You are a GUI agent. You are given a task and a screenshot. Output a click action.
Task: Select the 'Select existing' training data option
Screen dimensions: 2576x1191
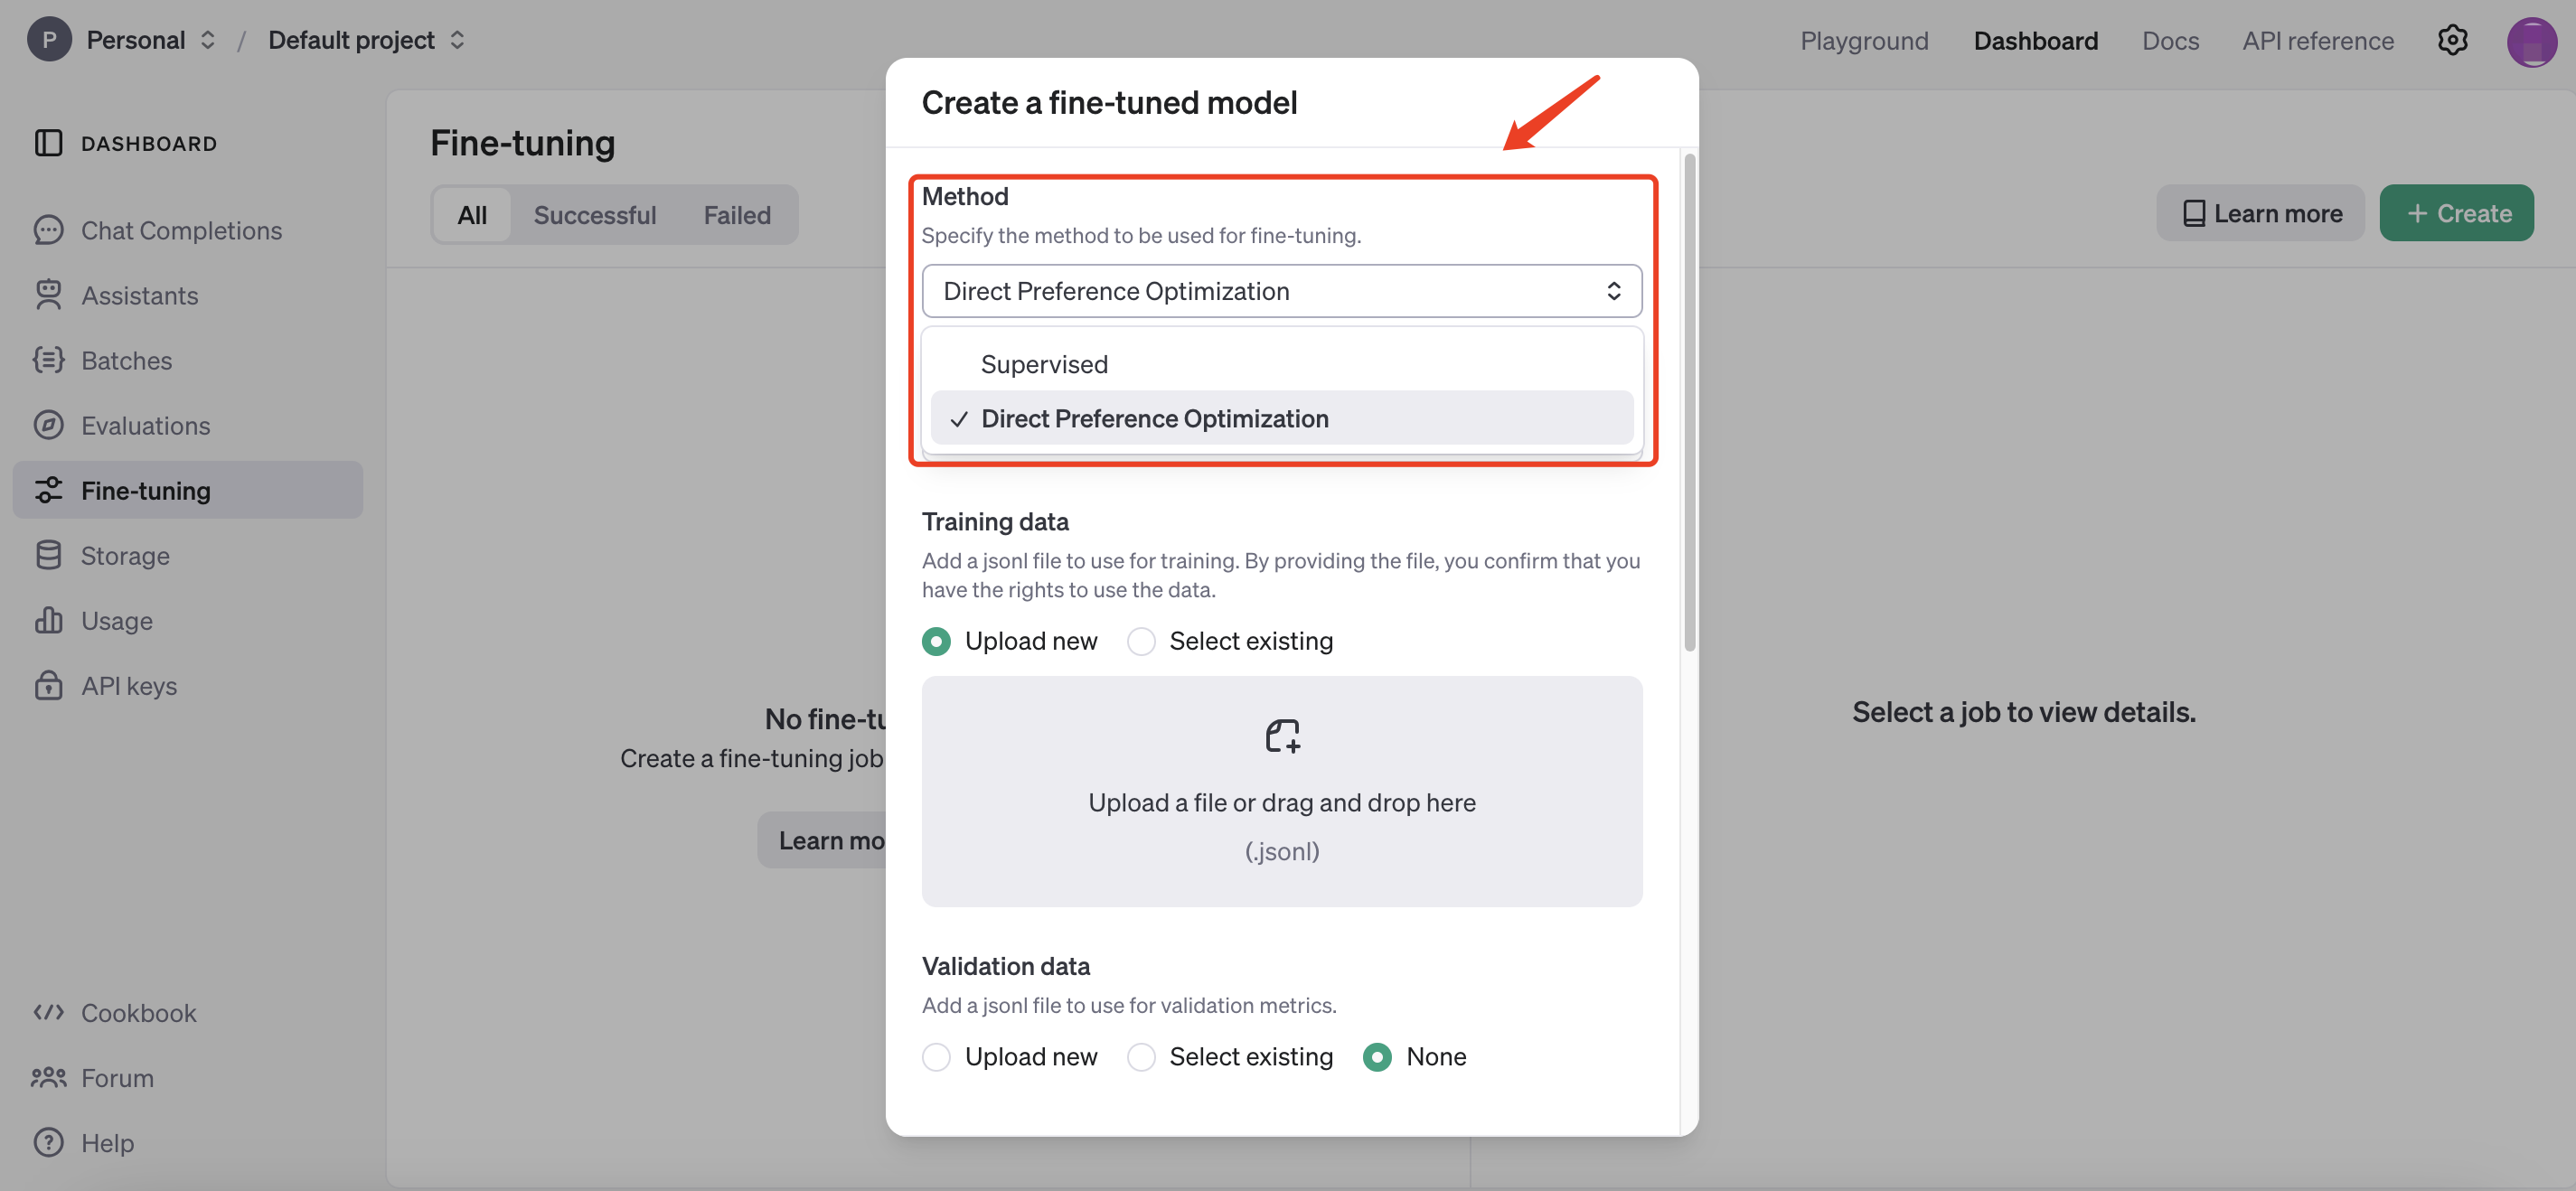pos(1141,641)
